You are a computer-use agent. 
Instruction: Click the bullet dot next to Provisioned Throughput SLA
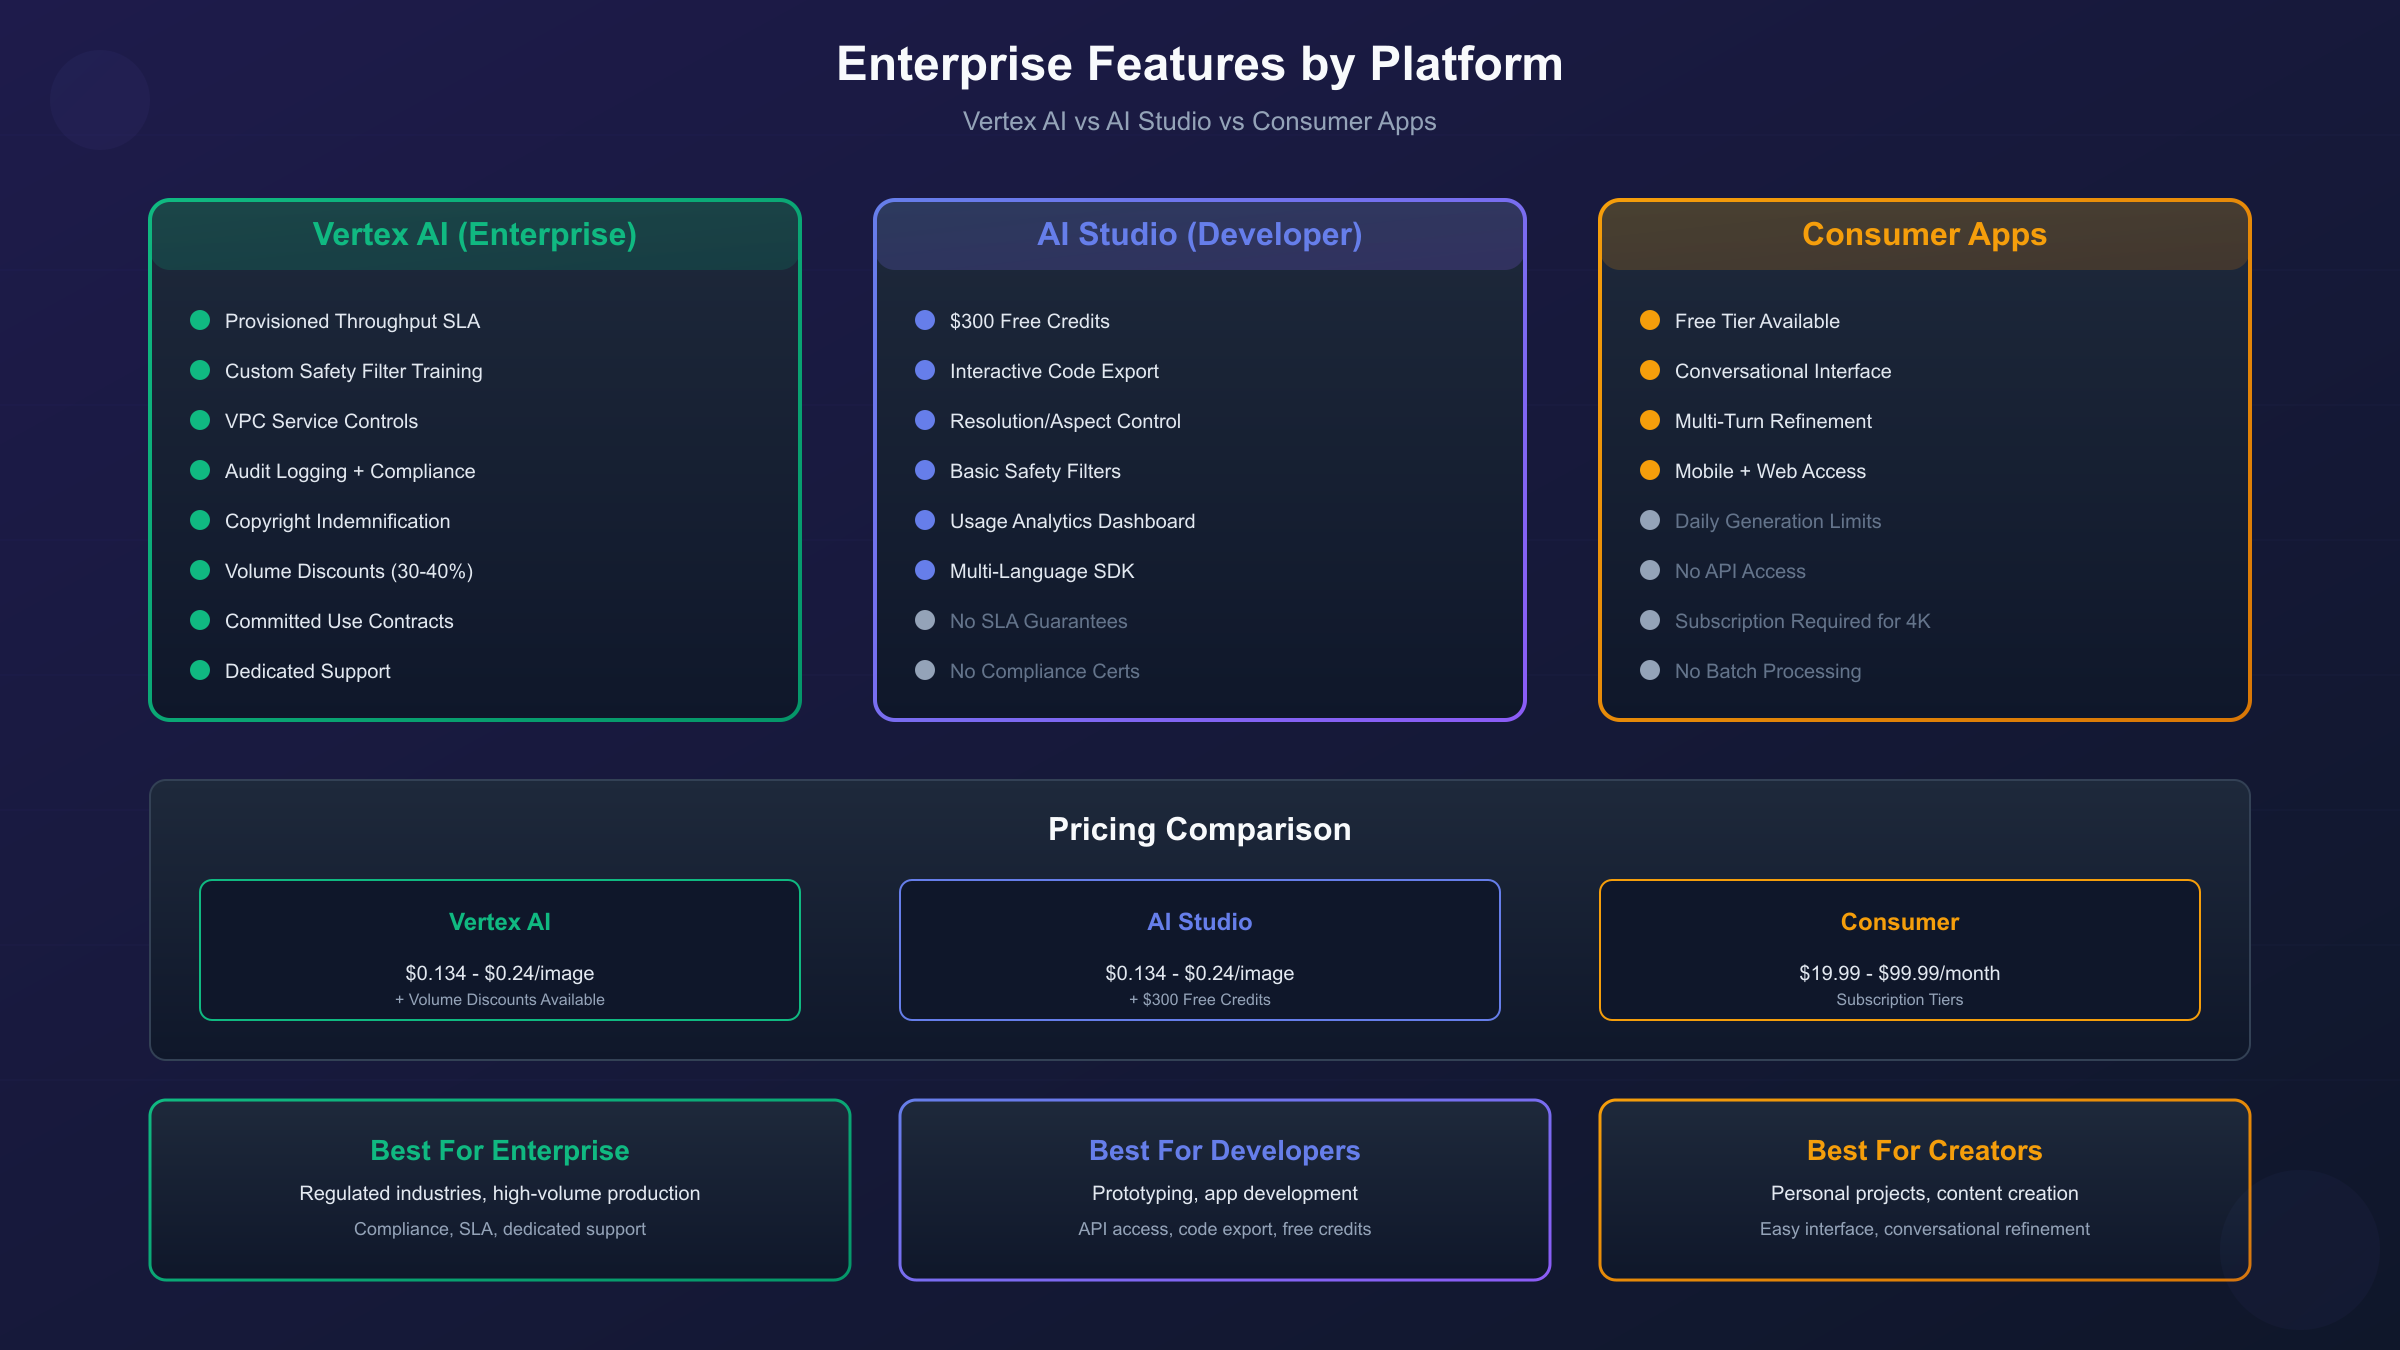199,320
